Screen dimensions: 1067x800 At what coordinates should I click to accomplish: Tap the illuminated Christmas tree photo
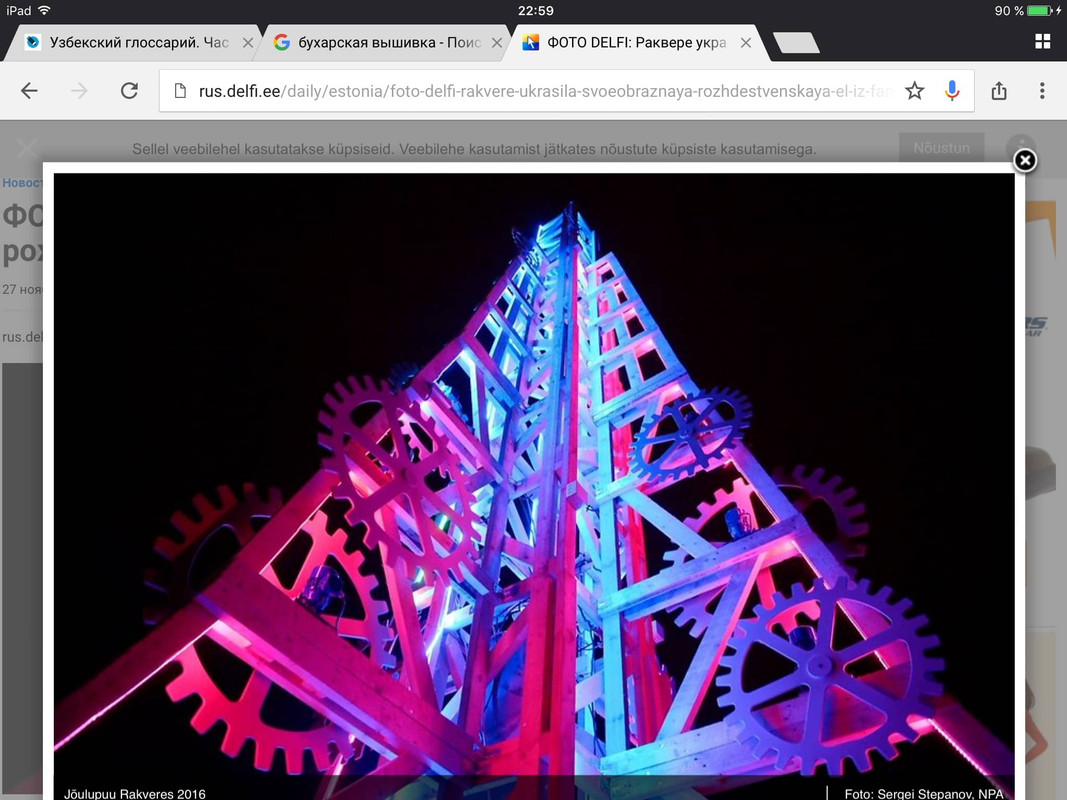(x=534, y=486)
